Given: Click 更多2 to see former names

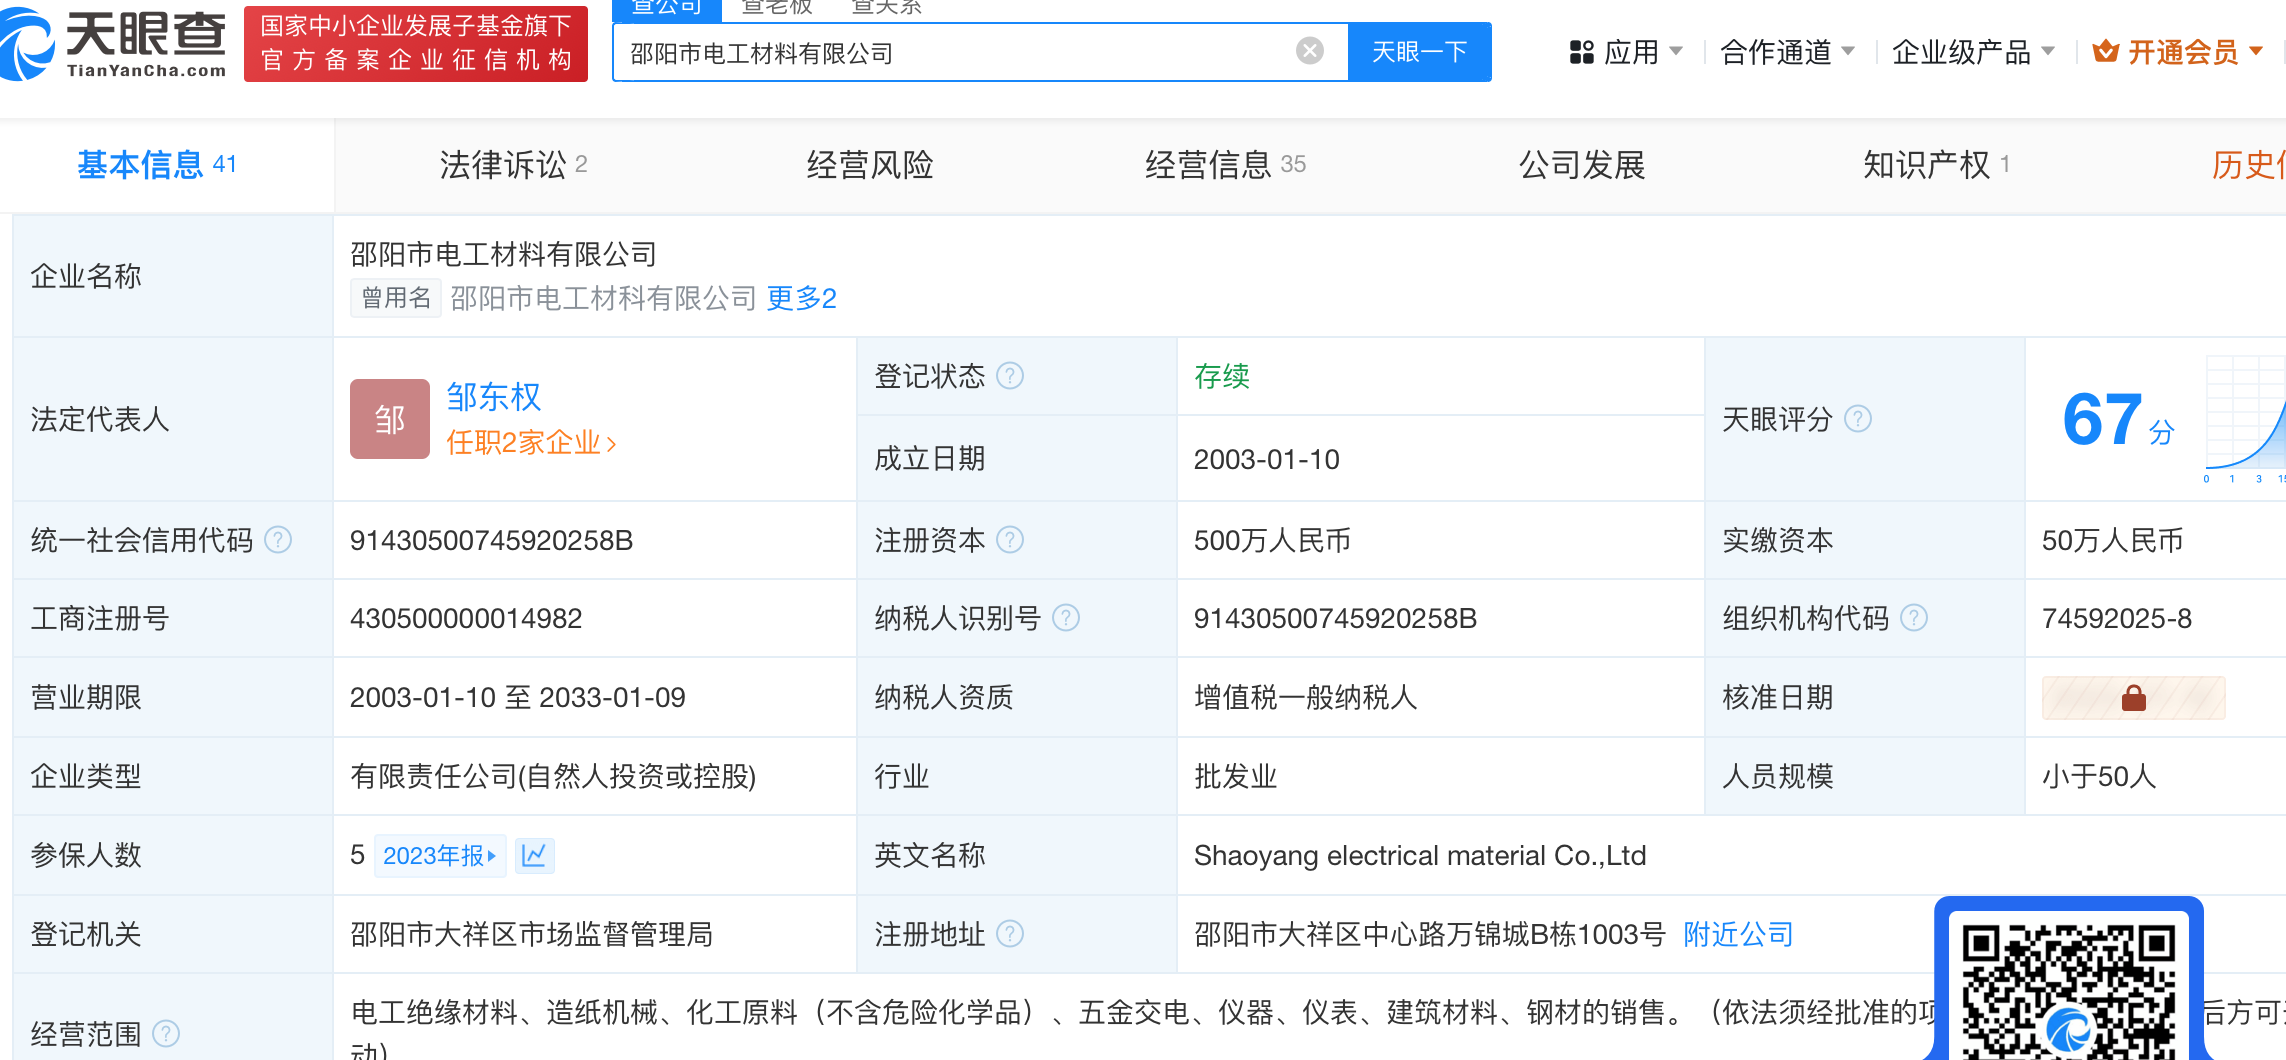Looking at the screenshot, I should [801, 298].
